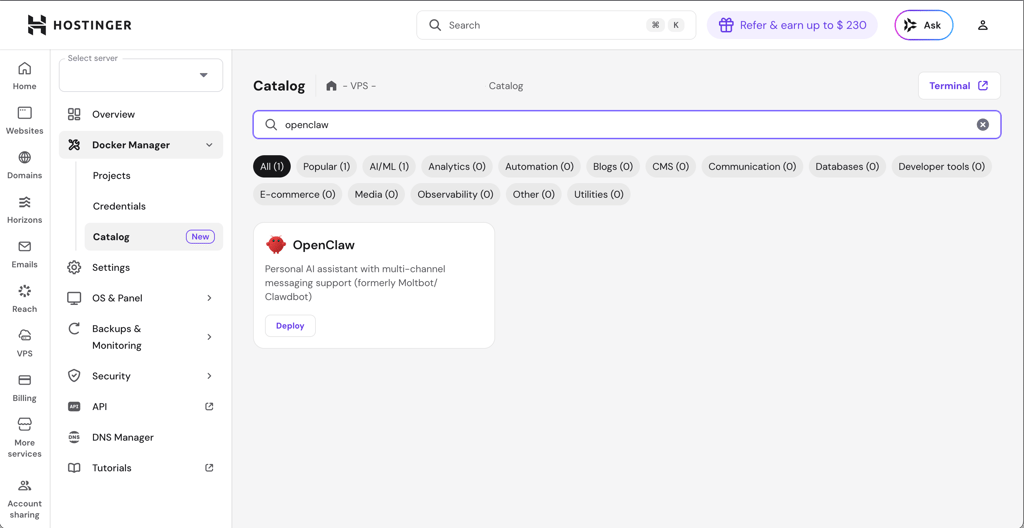Click the external link icon next to Tutorials
The image size is (1024, 528).
point(209,468)
